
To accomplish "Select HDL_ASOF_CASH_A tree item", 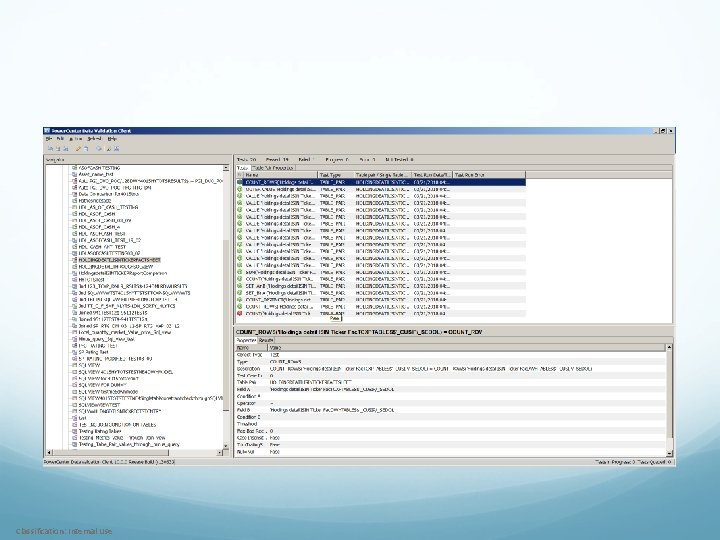I will click(99, 227).
